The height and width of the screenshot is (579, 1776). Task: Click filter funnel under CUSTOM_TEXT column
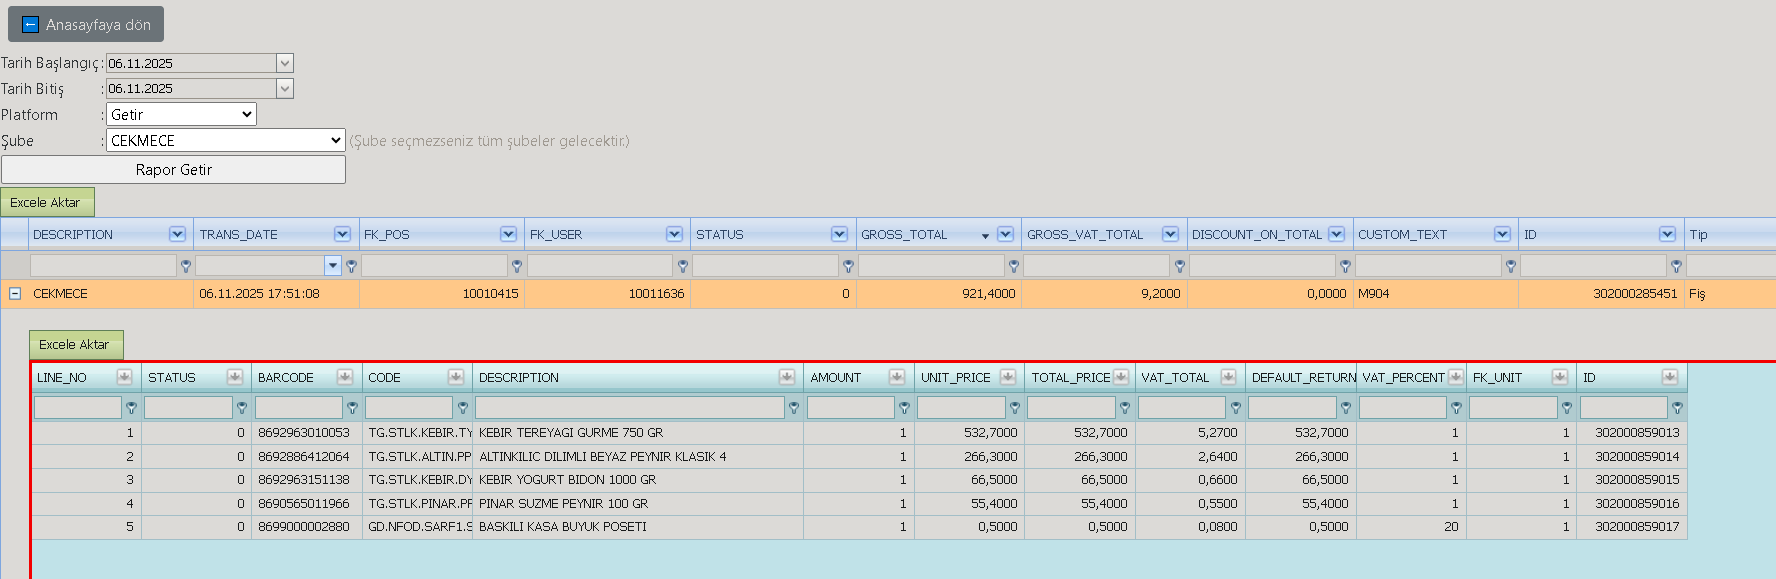click(1510, 266)
